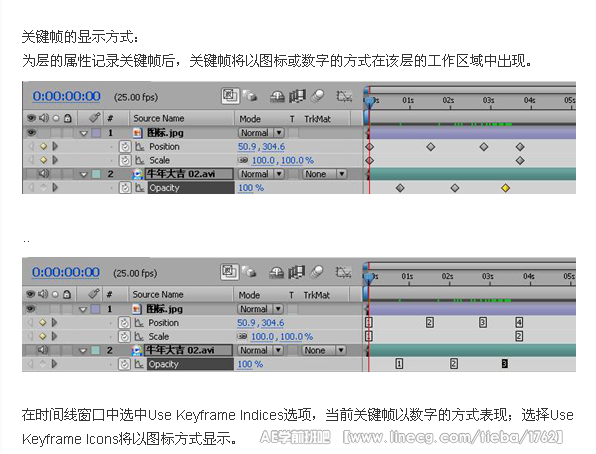Screen dimensions: 596x454
Task: Click Mode column header in upper timeline
Action: point(250,119)
